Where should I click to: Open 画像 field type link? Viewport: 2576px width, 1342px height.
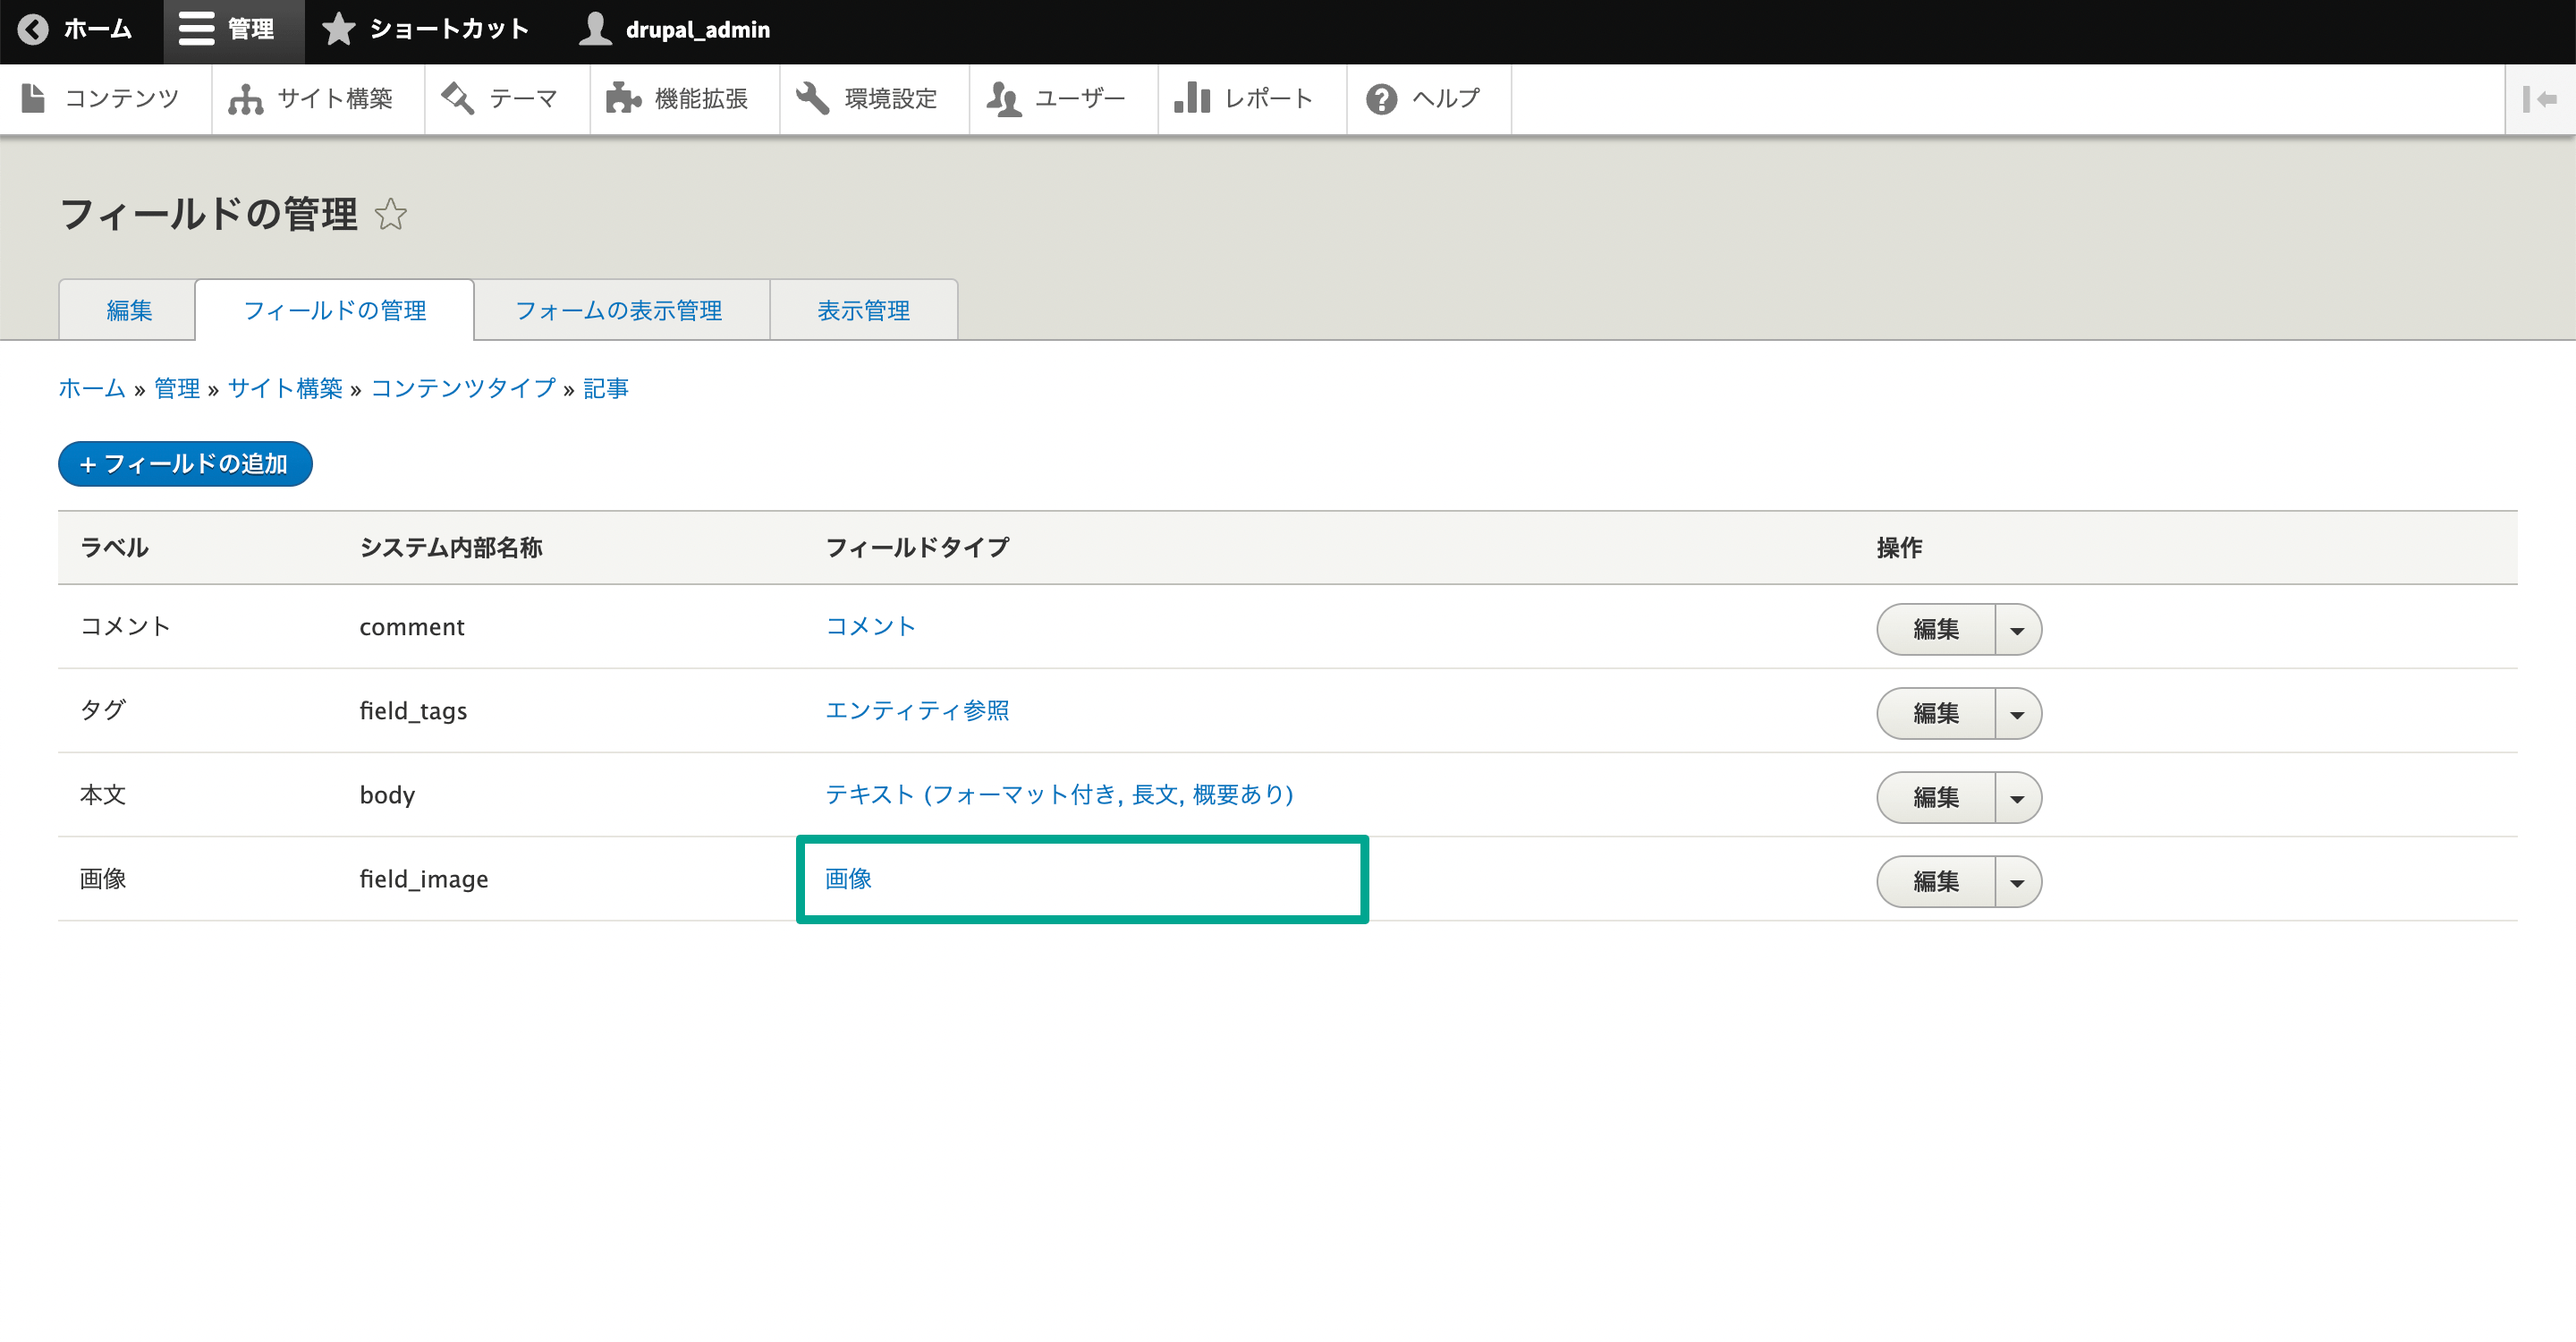click(848, 878)
